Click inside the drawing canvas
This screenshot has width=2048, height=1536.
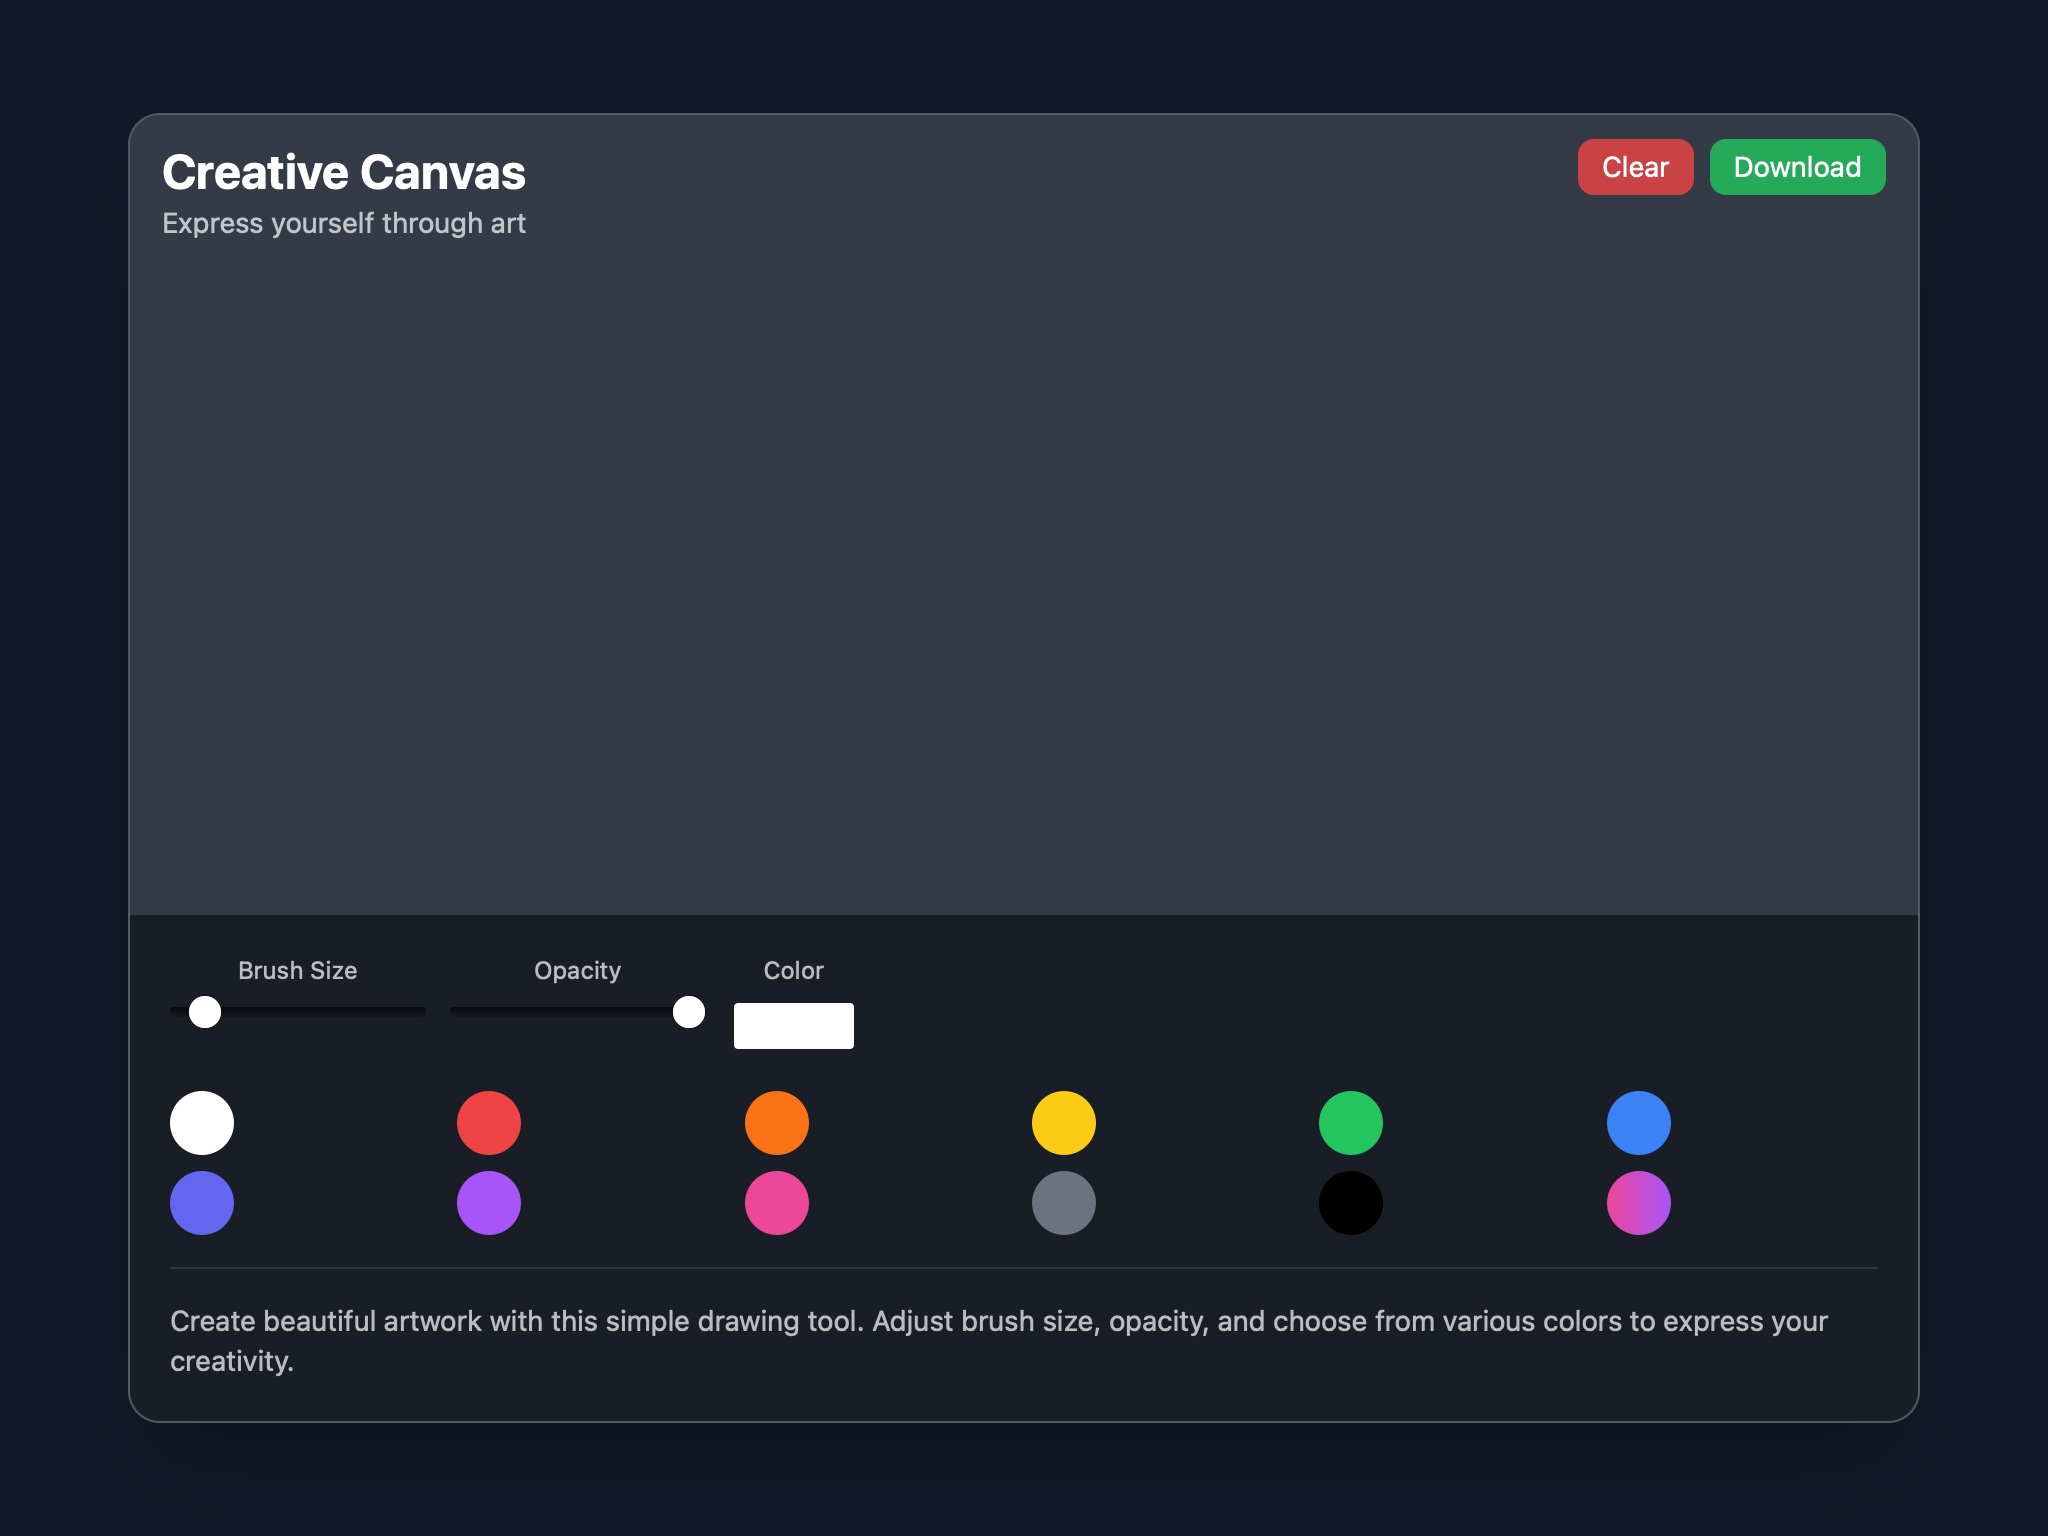(x=1024, y=570)
